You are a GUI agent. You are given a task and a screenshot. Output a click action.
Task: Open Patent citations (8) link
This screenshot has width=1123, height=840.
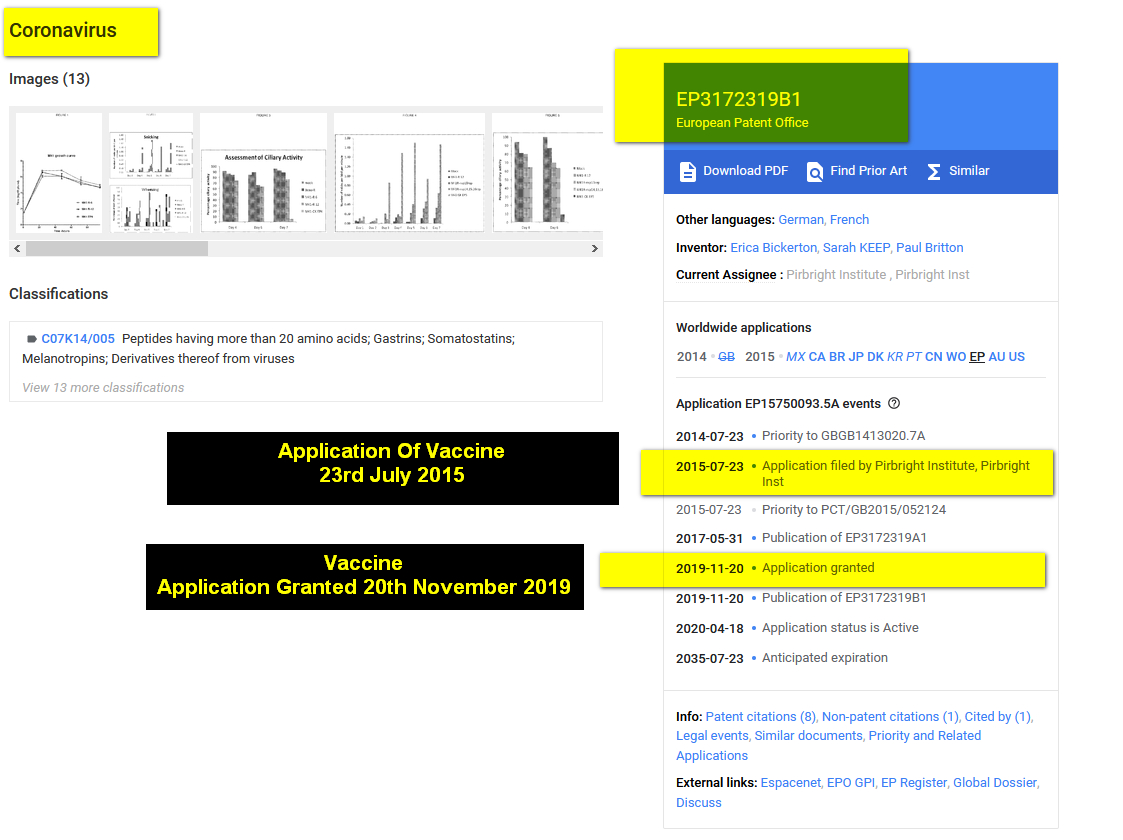pyautogui.click(x=761, y=717)
